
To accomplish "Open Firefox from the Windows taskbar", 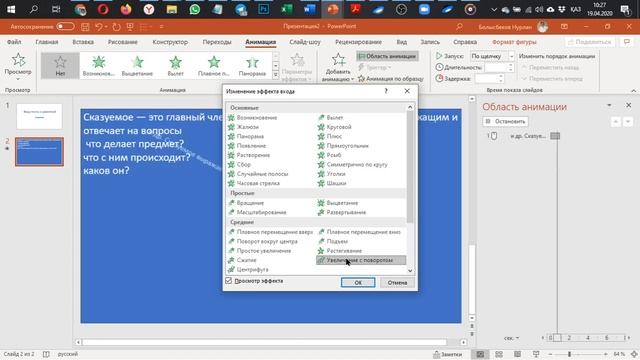I will (126, 9).
